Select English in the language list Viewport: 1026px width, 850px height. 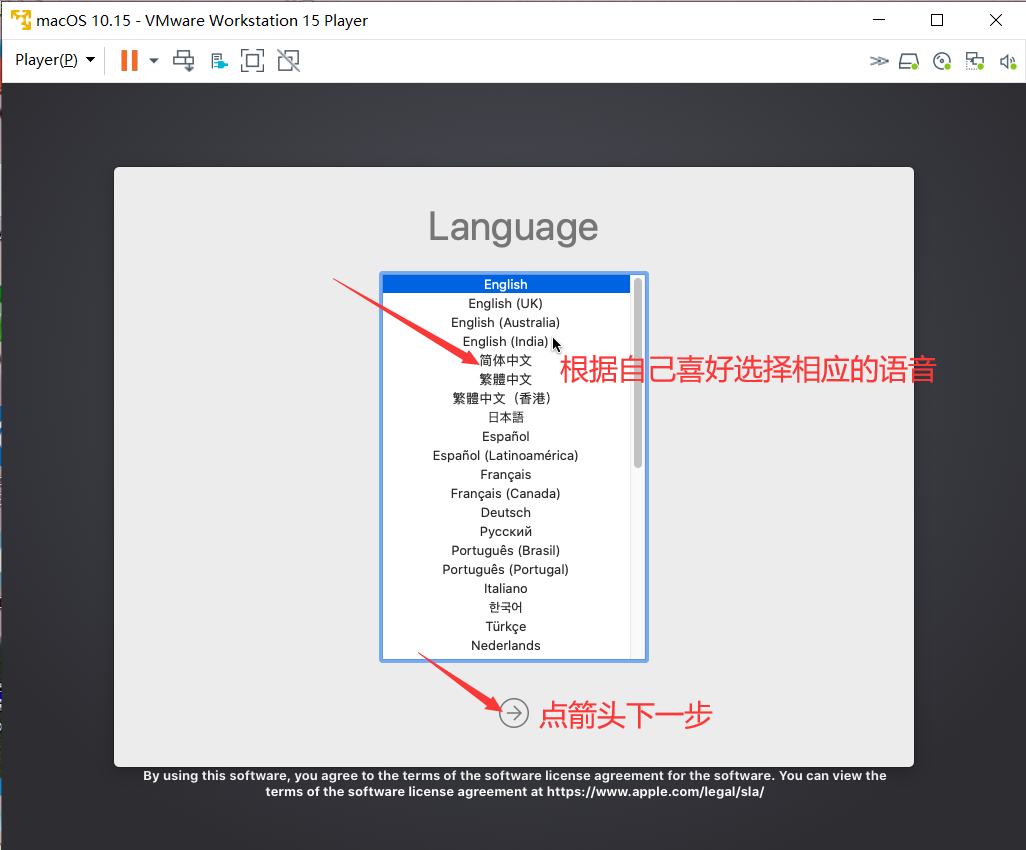(506, 284)
